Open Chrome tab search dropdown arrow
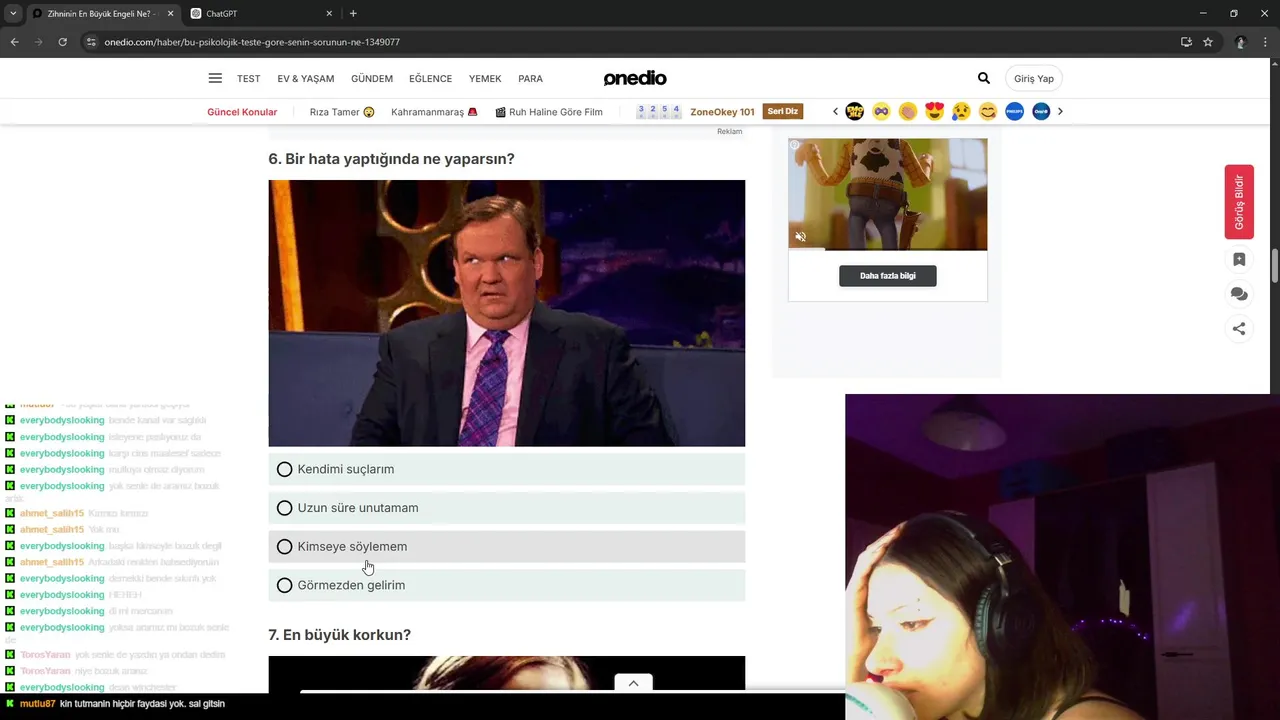Screen dimensions: 1280x720 pos(13,13)
